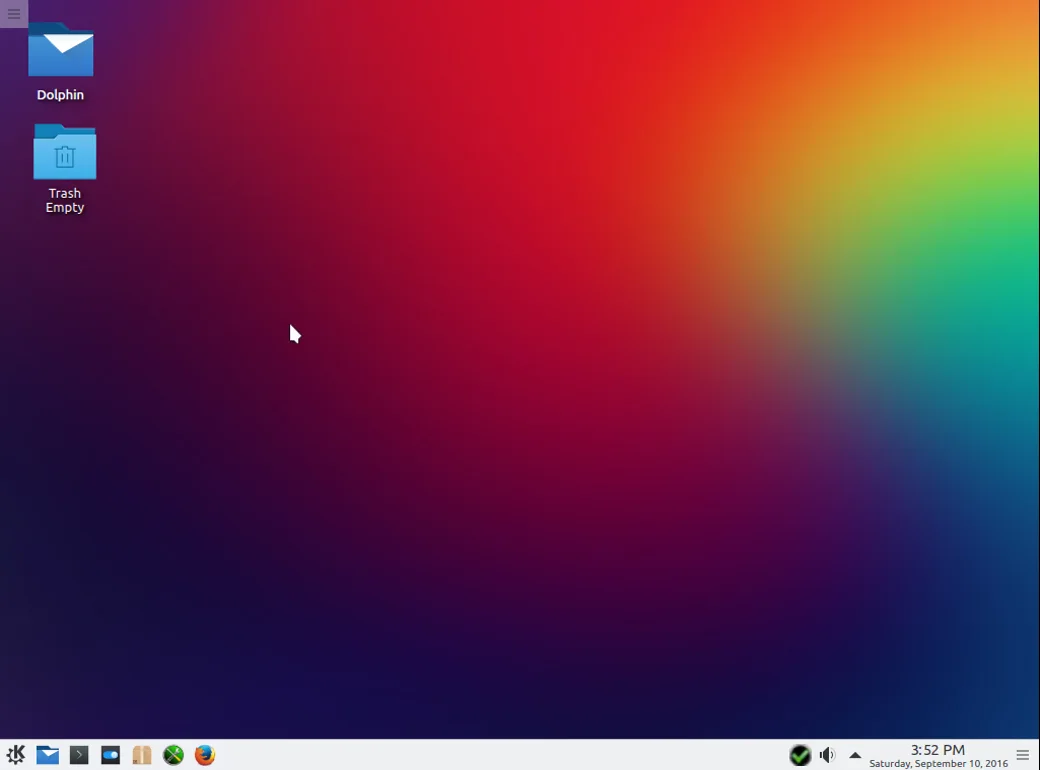The height and width of the screenshot is (770, 1040).
Task: Open the KDE application launcher
Action: (16, 755)
